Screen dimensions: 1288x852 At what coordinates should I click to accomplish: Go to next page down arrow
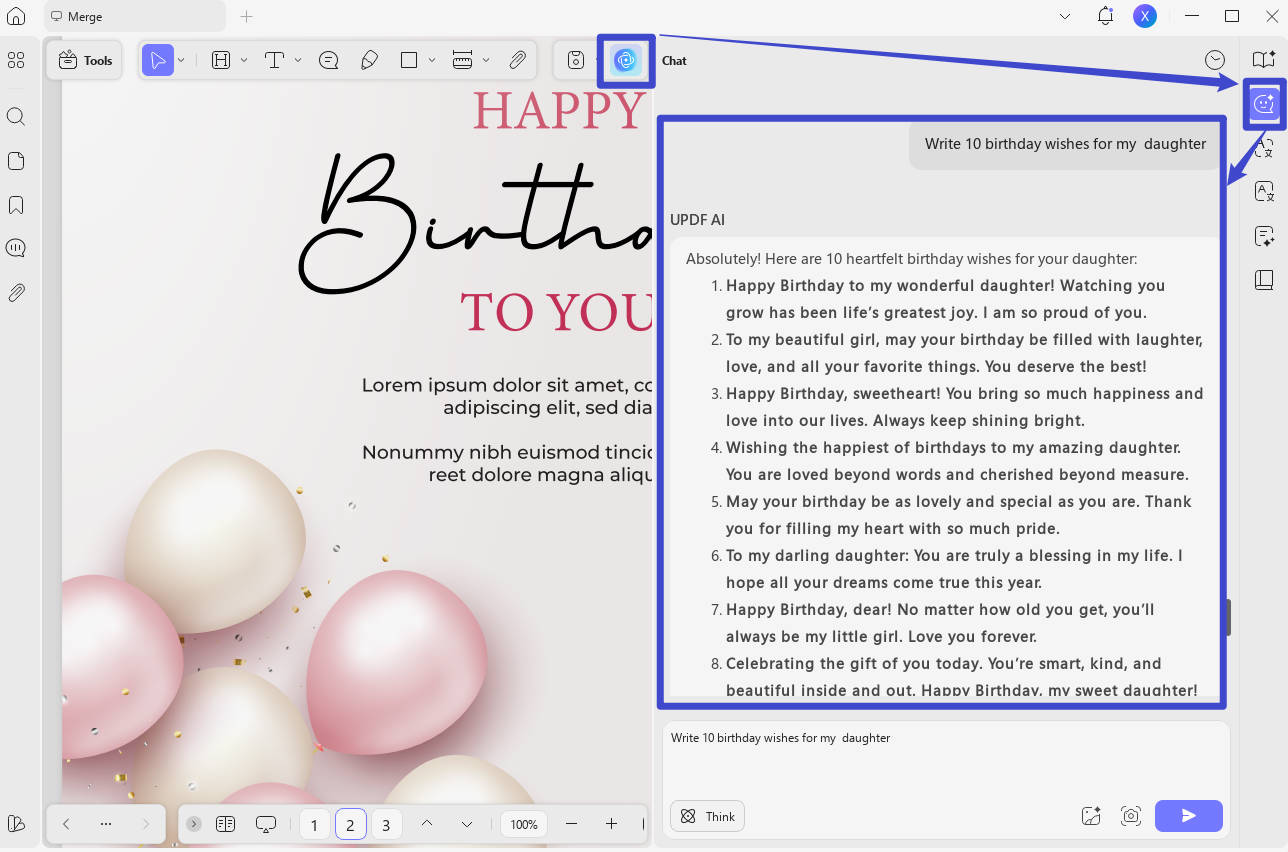point(466,824)
